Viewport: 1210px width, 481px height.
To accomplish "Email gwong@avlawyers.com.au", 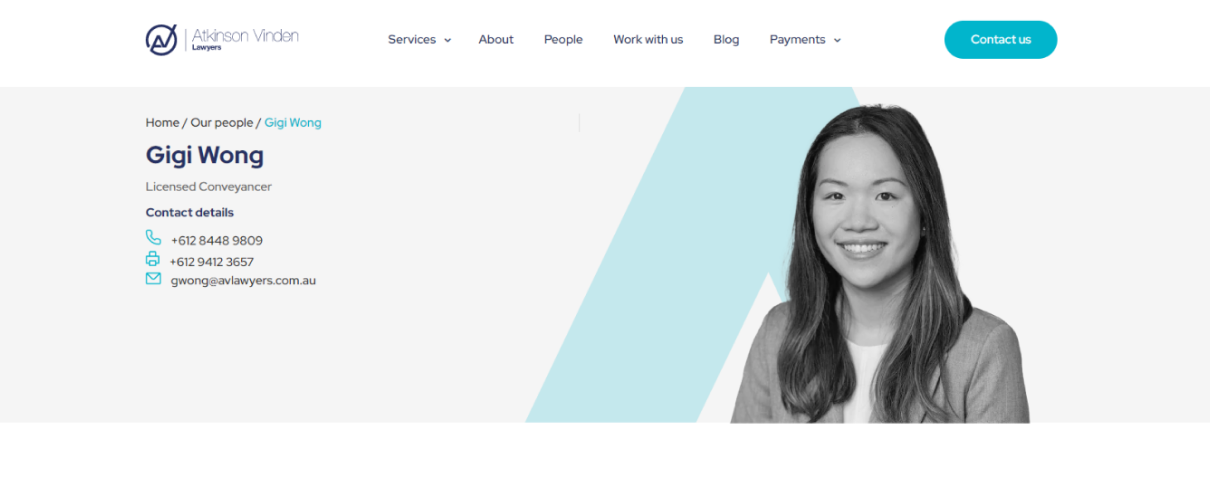I will 243,281.
